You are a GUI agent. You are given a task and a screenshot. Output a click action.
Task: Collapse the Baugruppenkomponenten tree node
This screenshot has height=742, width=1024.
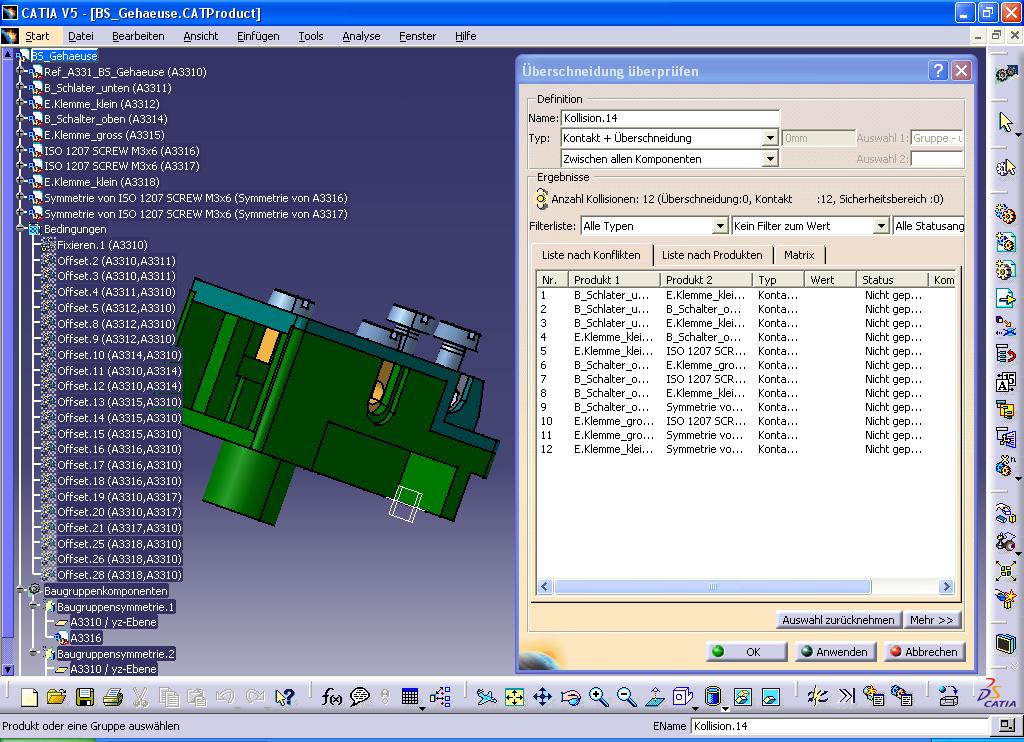coord(21,590)
